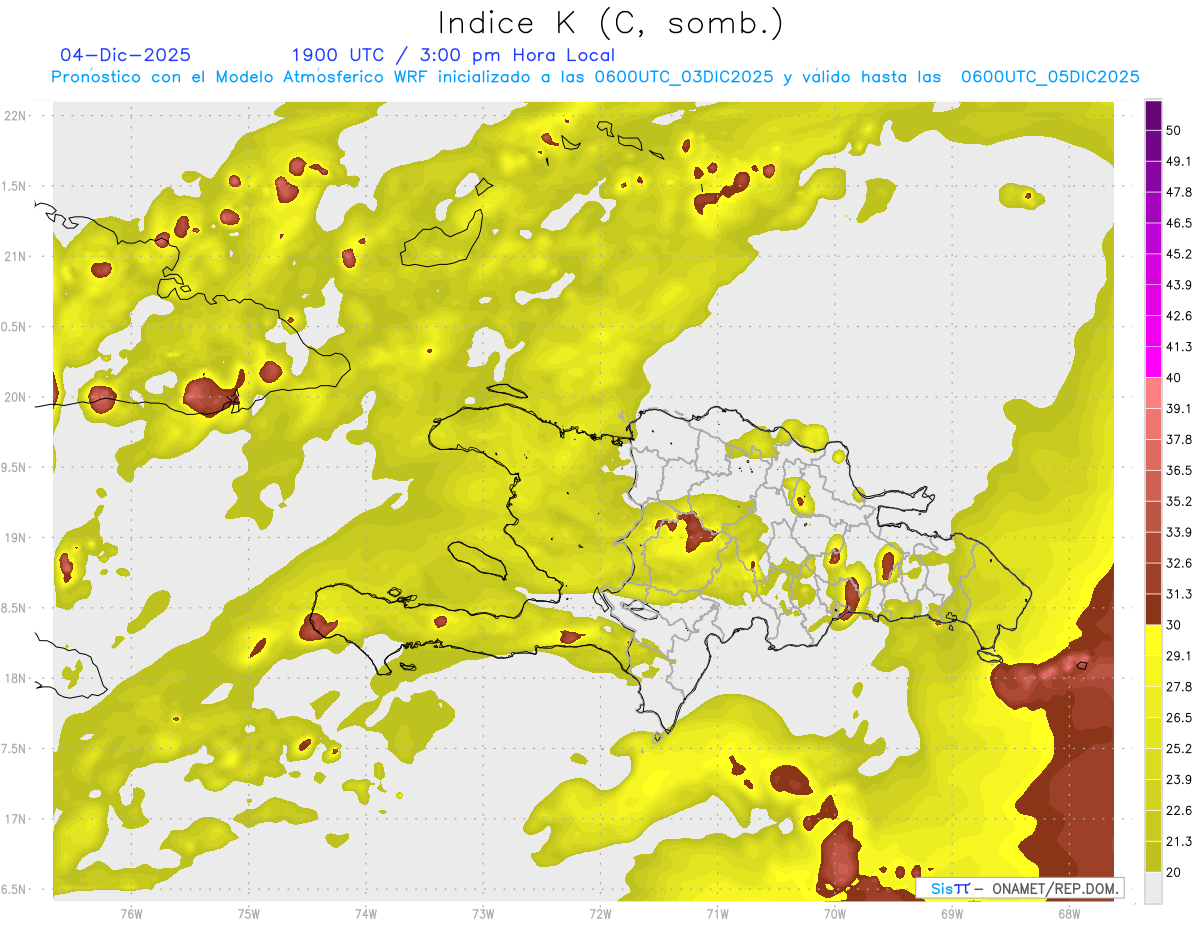
Task: Select the "45.2" color scale value
Action: [x=1179, y=254]
